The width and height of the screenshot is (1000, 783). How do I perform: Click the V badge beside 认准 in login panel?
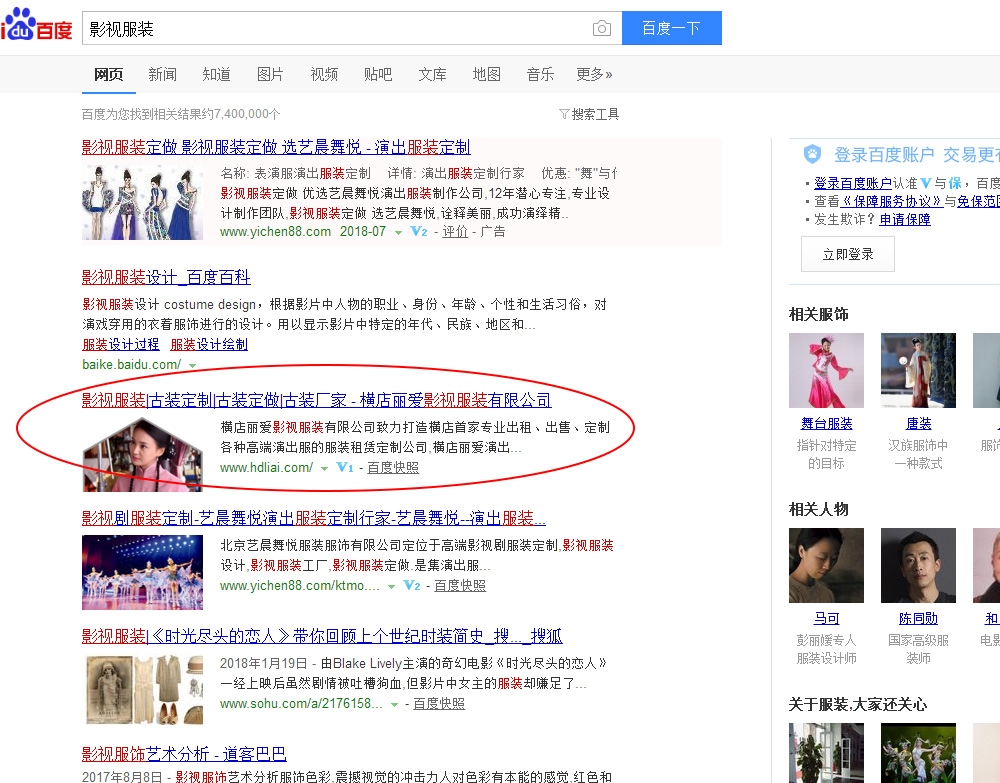click(925, 184)
